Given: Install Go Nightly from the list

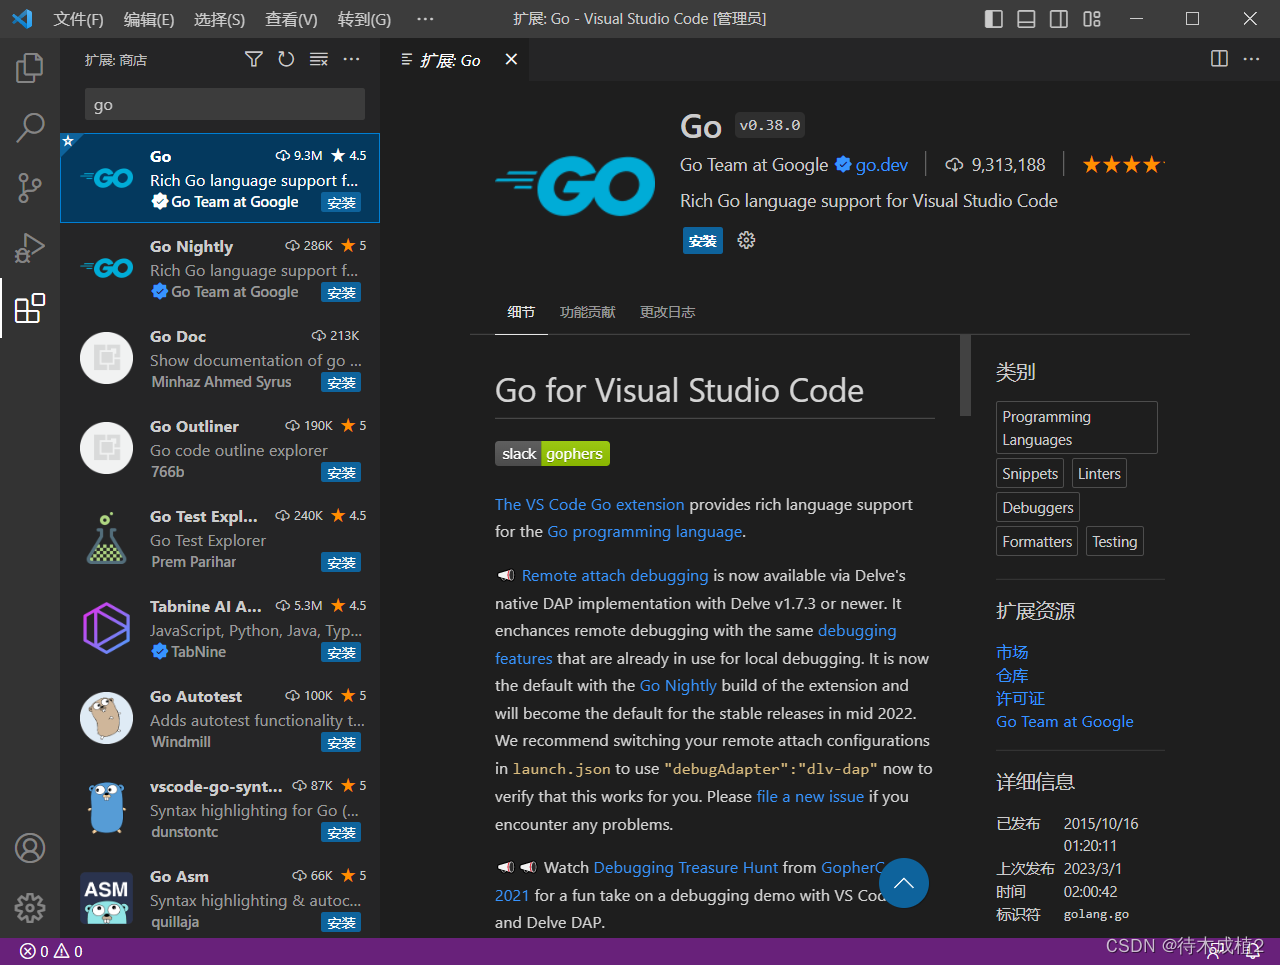Looking at the screenshot, I should tap(341, 293).
